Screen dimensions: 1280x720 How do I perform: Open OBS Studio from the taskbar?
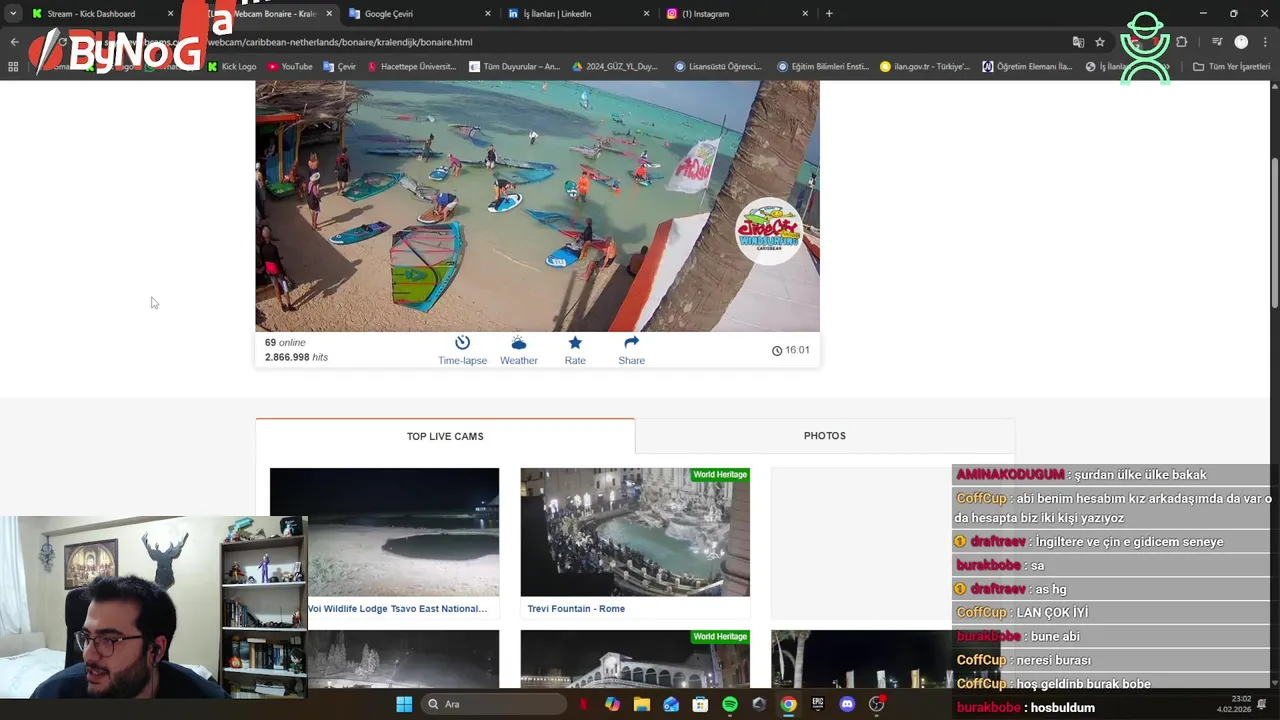877,704
